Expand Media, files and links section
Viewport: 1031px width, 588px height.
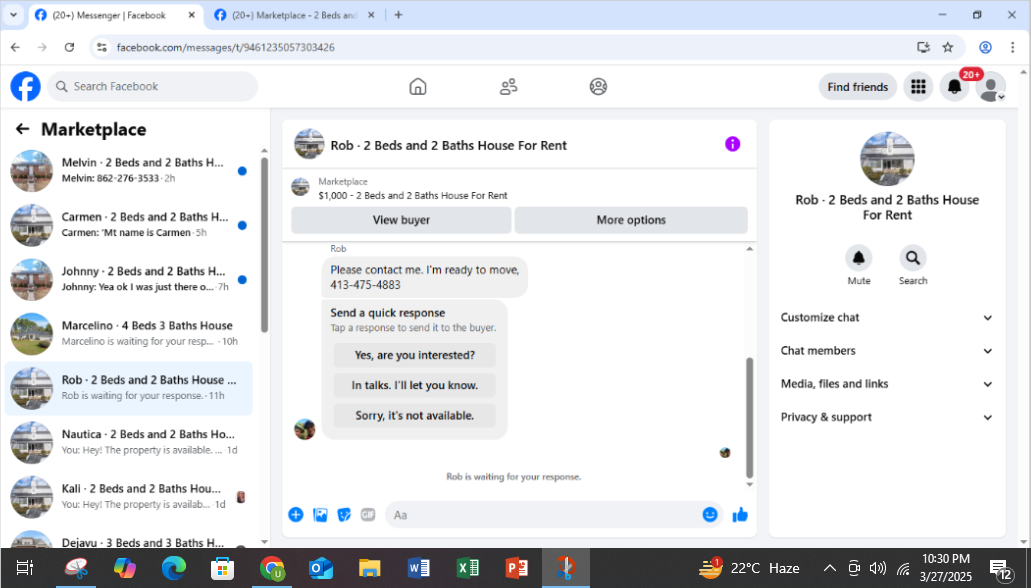click(x=886, y=384)
